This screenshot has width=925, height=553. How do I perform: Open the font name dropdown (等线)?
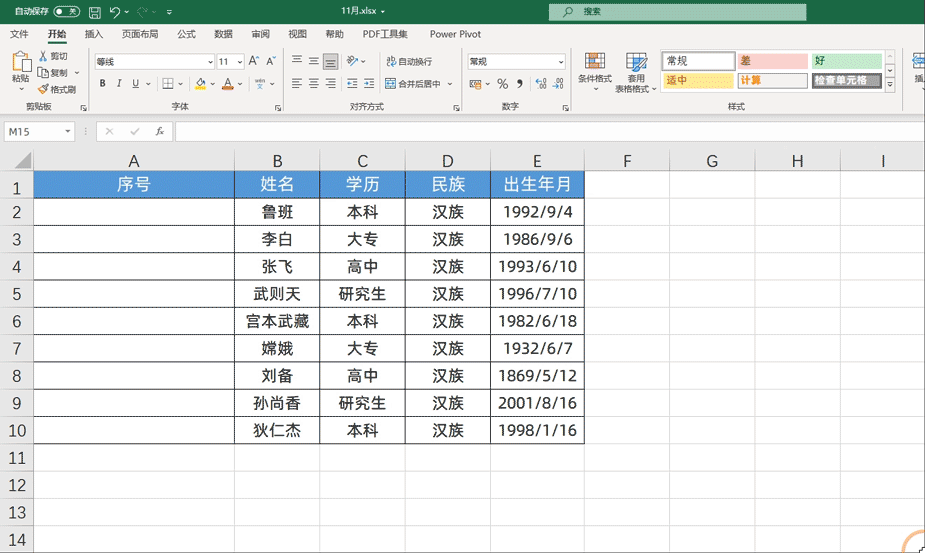coord(209,61)
